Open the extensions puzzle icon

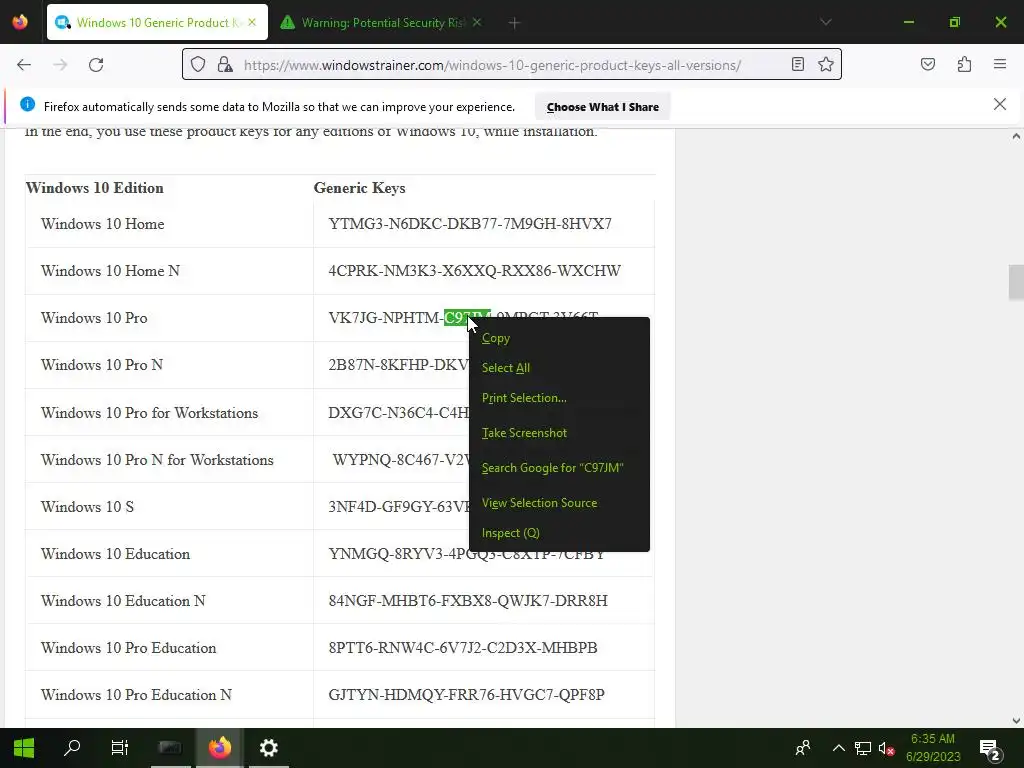tap(964, 64)
